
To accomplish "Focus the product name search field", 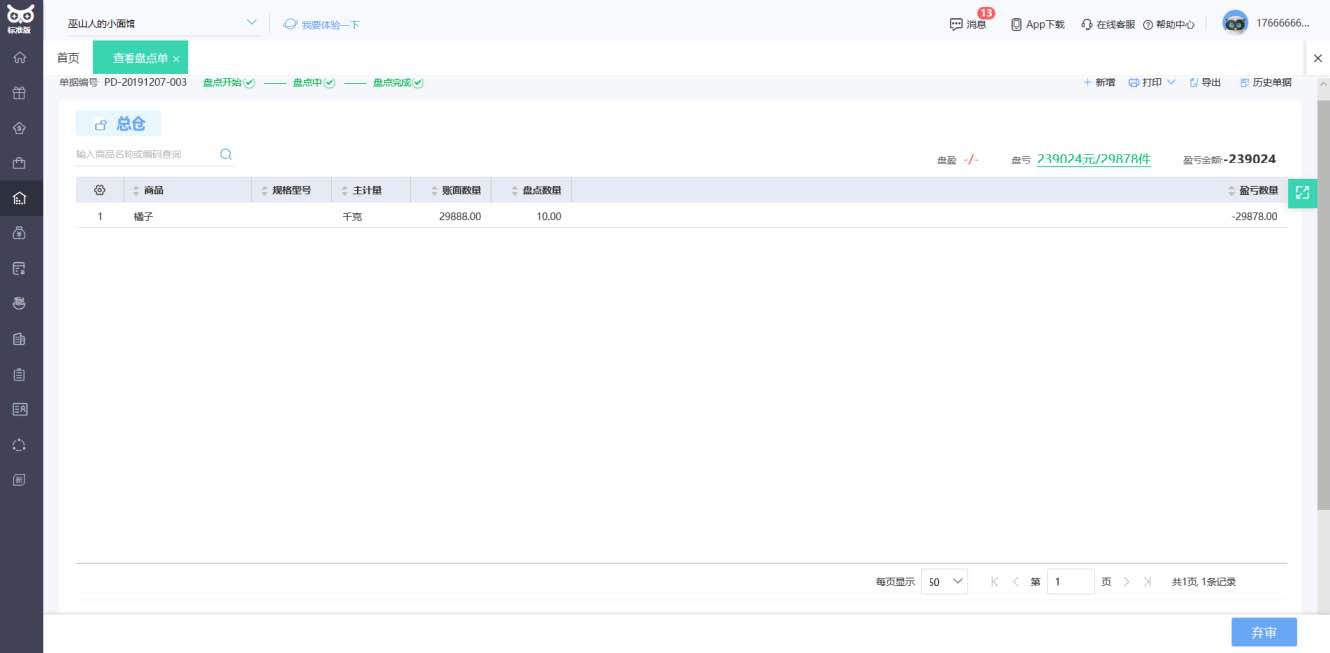I will [x=144, y=154].
